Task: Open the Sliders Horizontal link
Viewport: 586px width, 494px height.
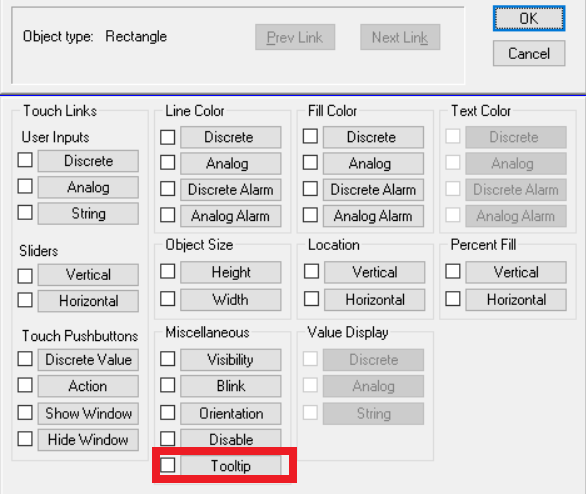Action: point(88,301)
